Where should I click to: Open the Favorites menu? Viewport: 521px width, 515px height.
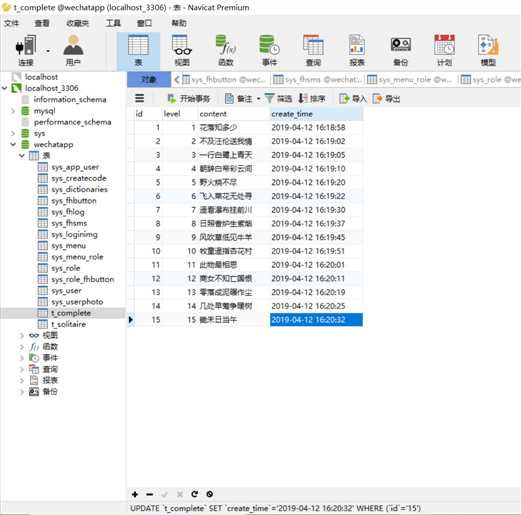coord(77,23)
